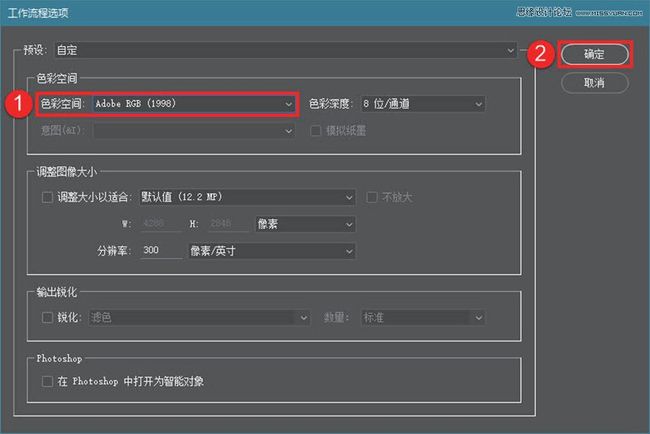Click the 分辨率 field showing 300
650x434 pixels.
(x=161, y=250)
